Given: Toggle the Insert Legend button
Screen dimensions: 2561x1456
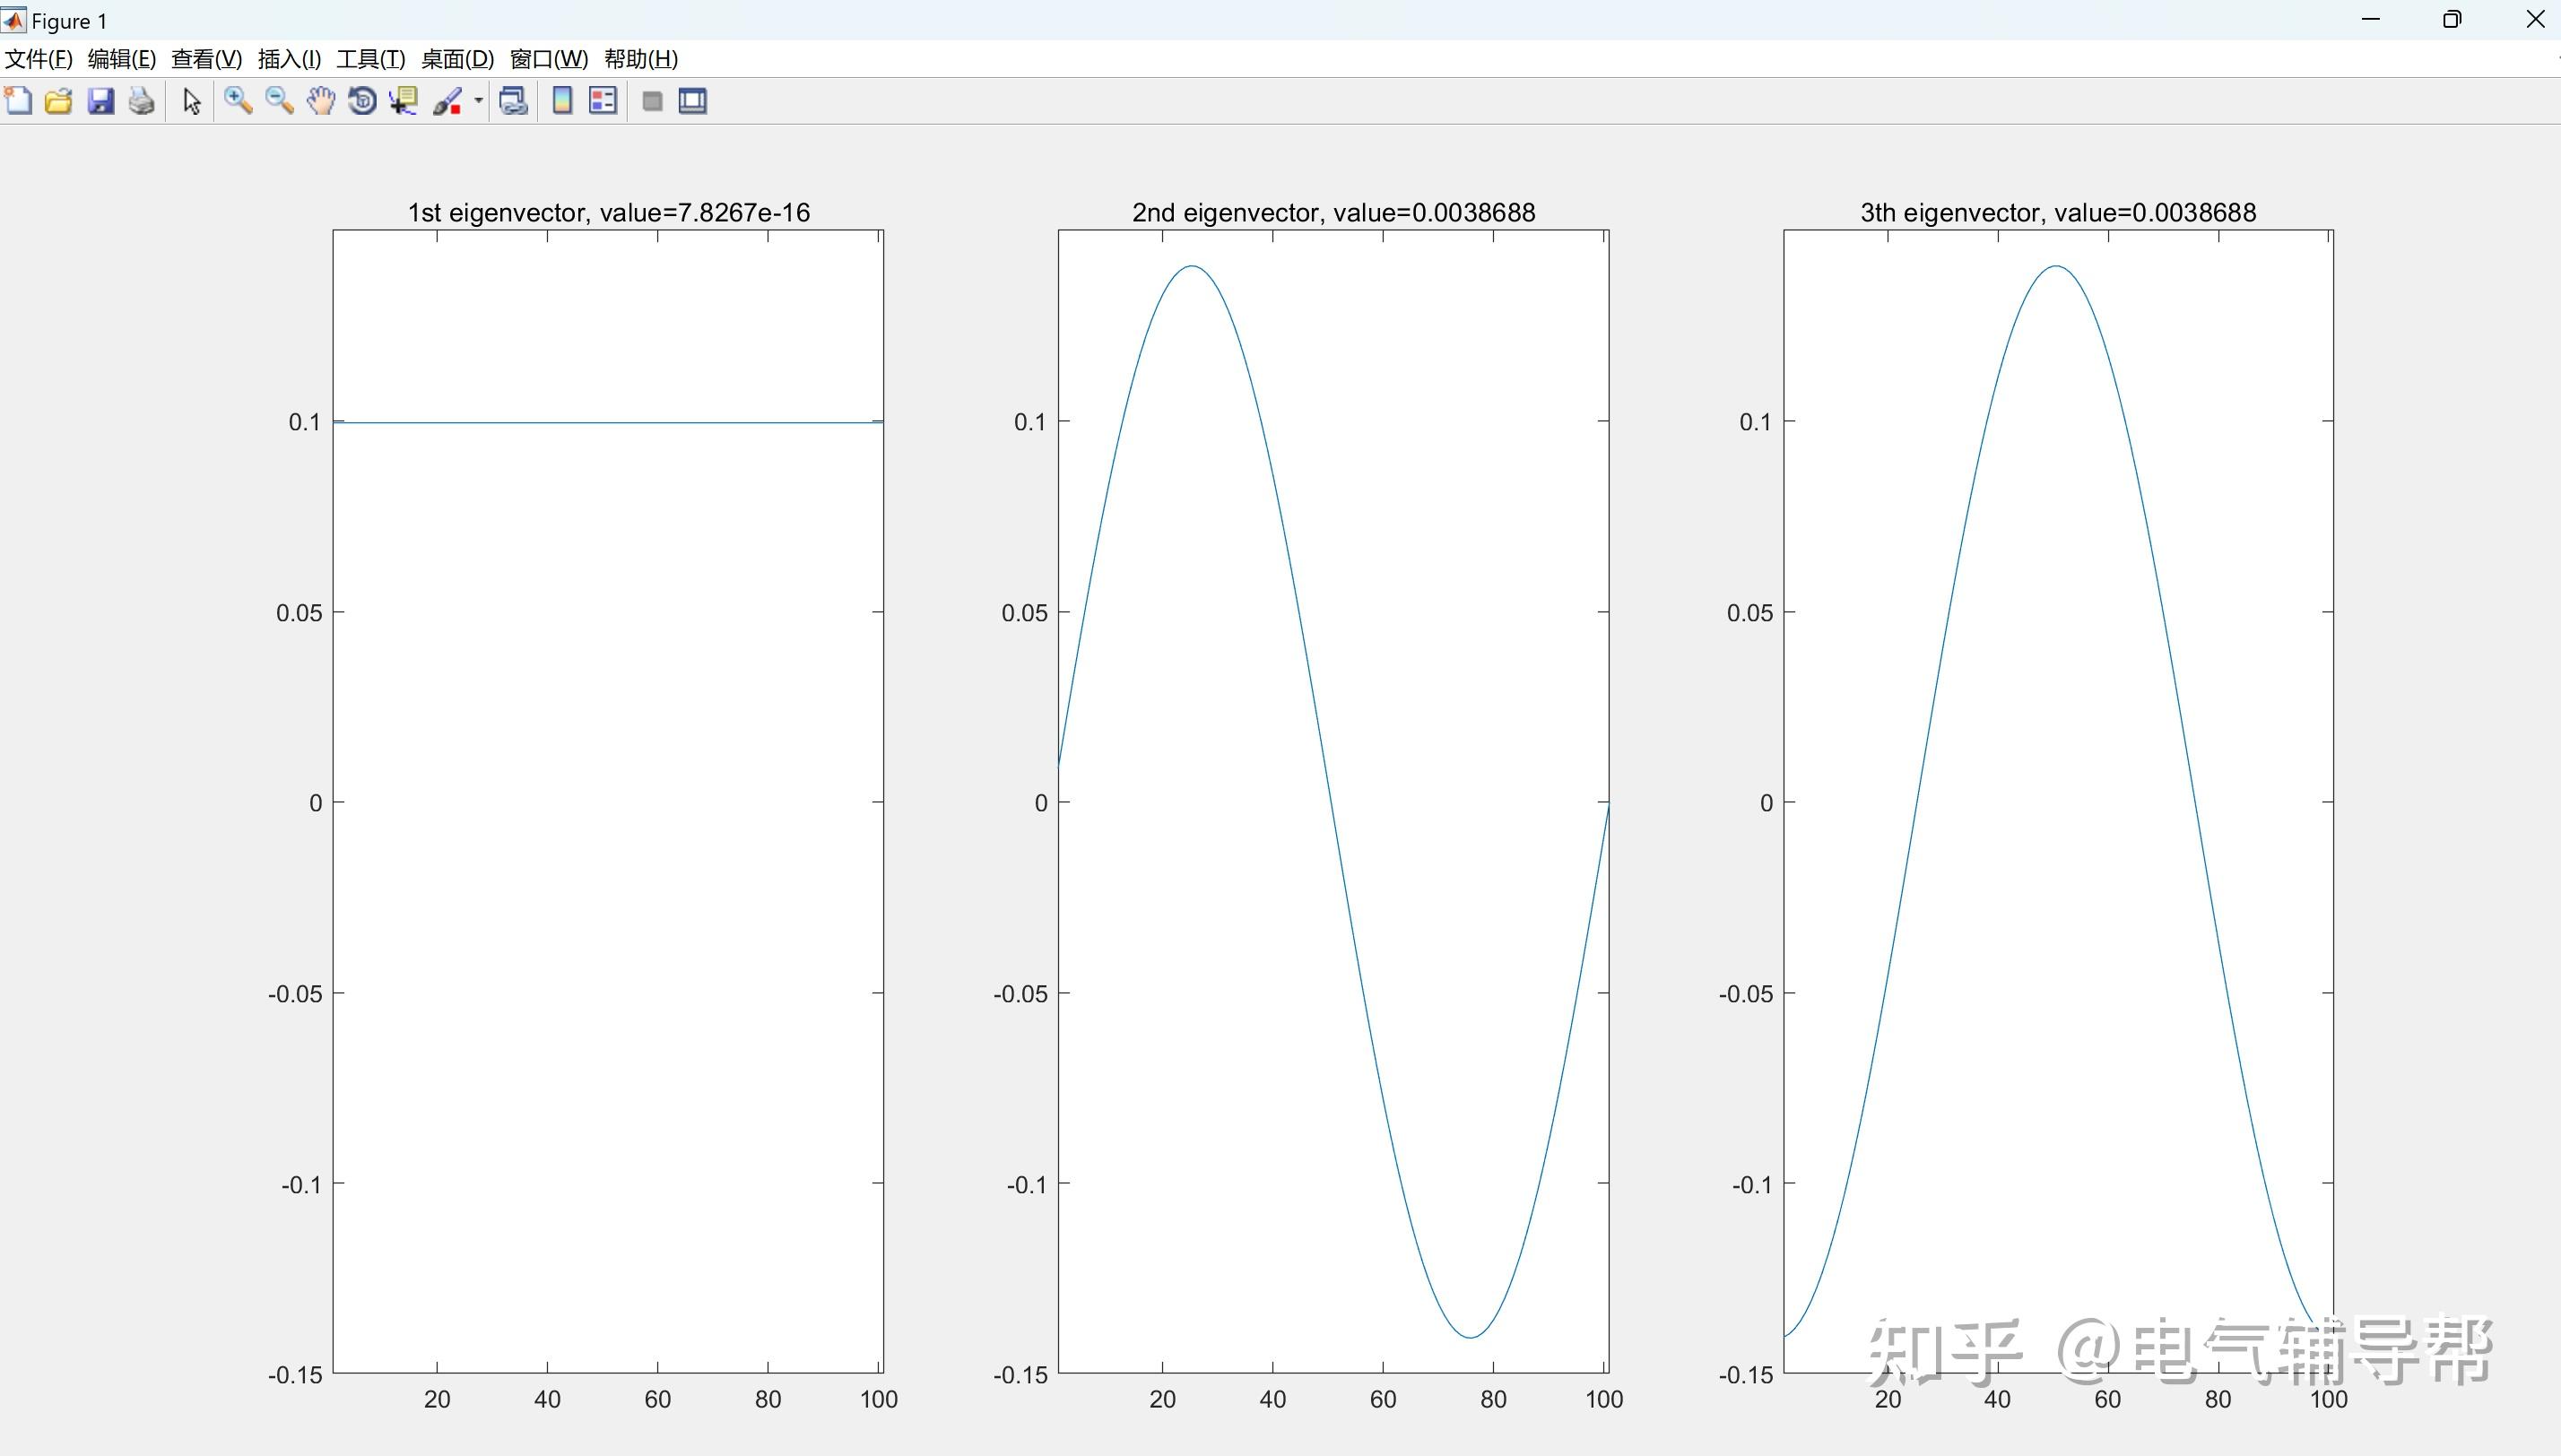Looking at the screenshot, I should pos(603,101).
